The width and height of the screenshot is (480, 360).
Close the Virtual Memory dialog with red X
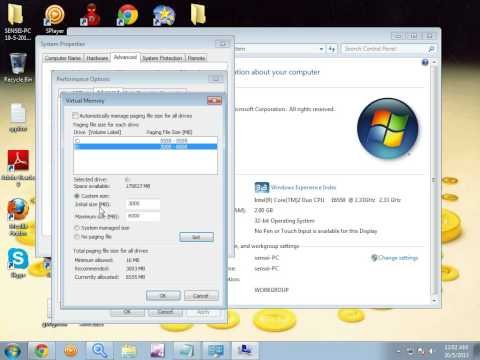(x=214, y=100)
